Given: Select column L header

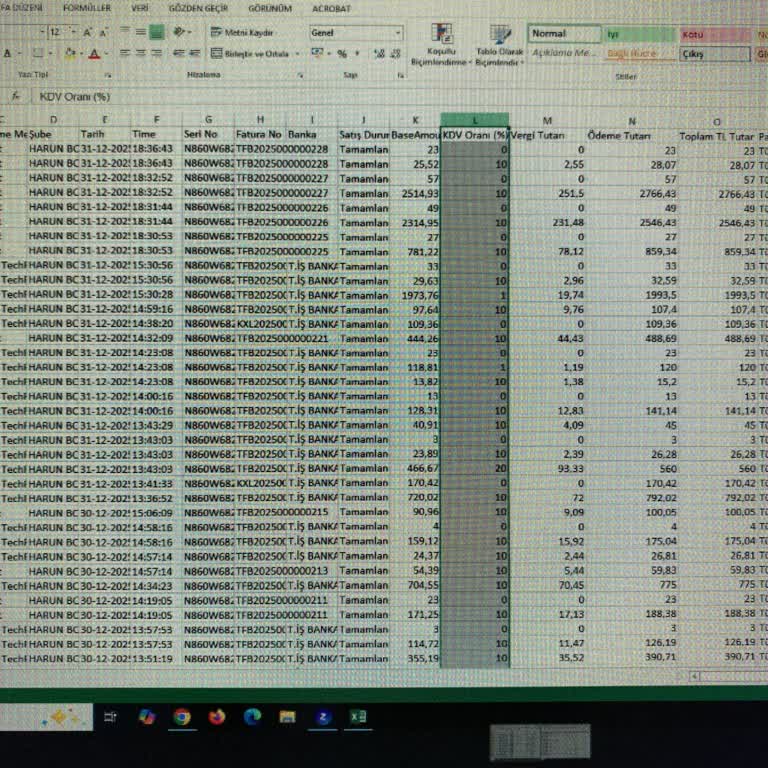Looking at the screenshot, I should click(x=475, y=120).
